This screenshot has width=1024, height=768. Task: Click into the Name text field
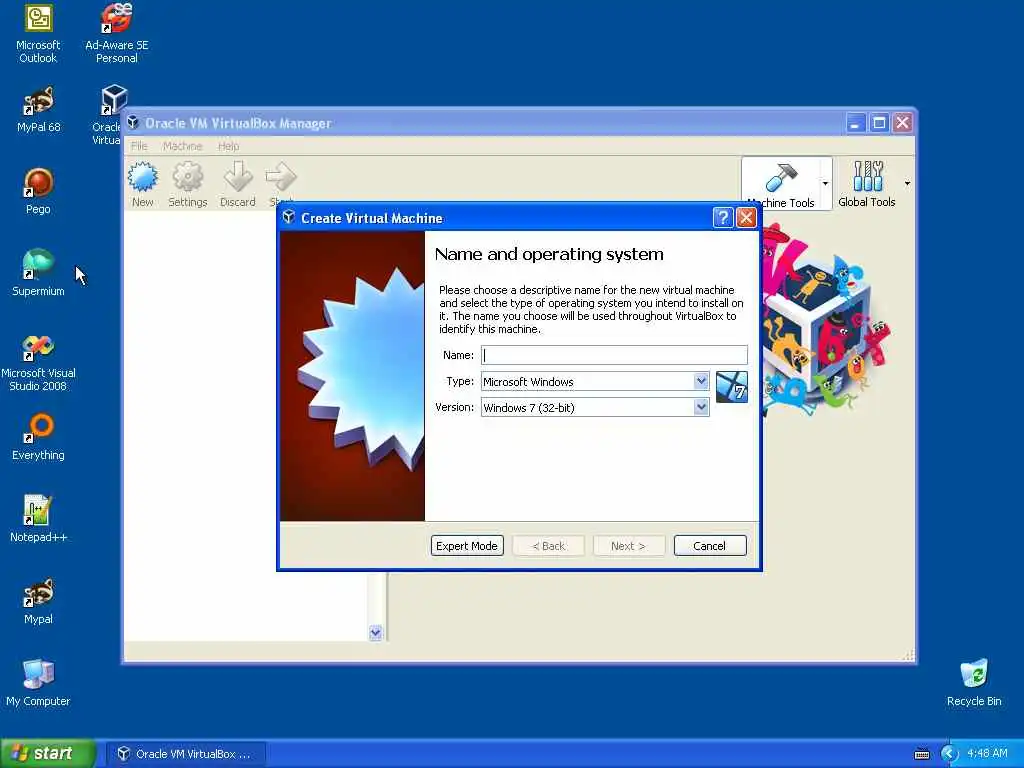coord(615,355)
